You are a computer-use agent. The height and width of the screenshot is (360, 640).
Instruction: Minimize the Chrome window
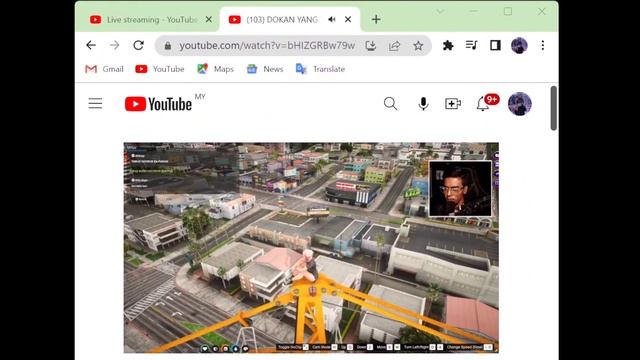(x=473, y=11)
